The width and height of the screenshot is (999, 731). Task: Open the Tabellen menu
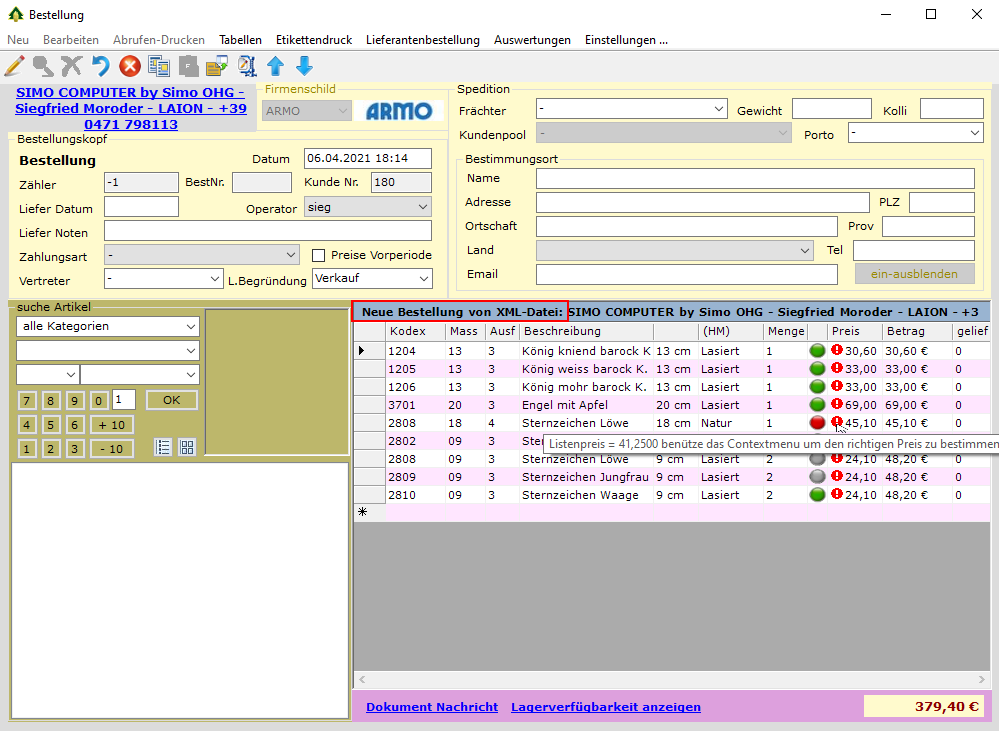[240, 40]
